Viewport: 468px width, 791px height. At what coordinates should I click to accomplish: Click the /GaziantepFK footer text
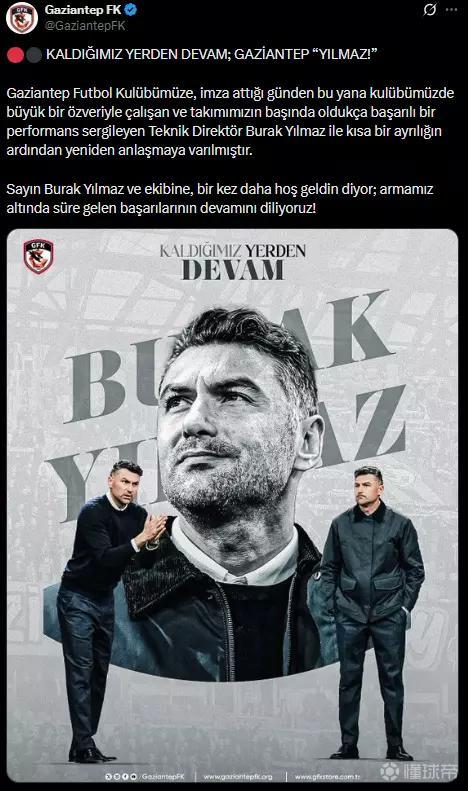(162, 777)
